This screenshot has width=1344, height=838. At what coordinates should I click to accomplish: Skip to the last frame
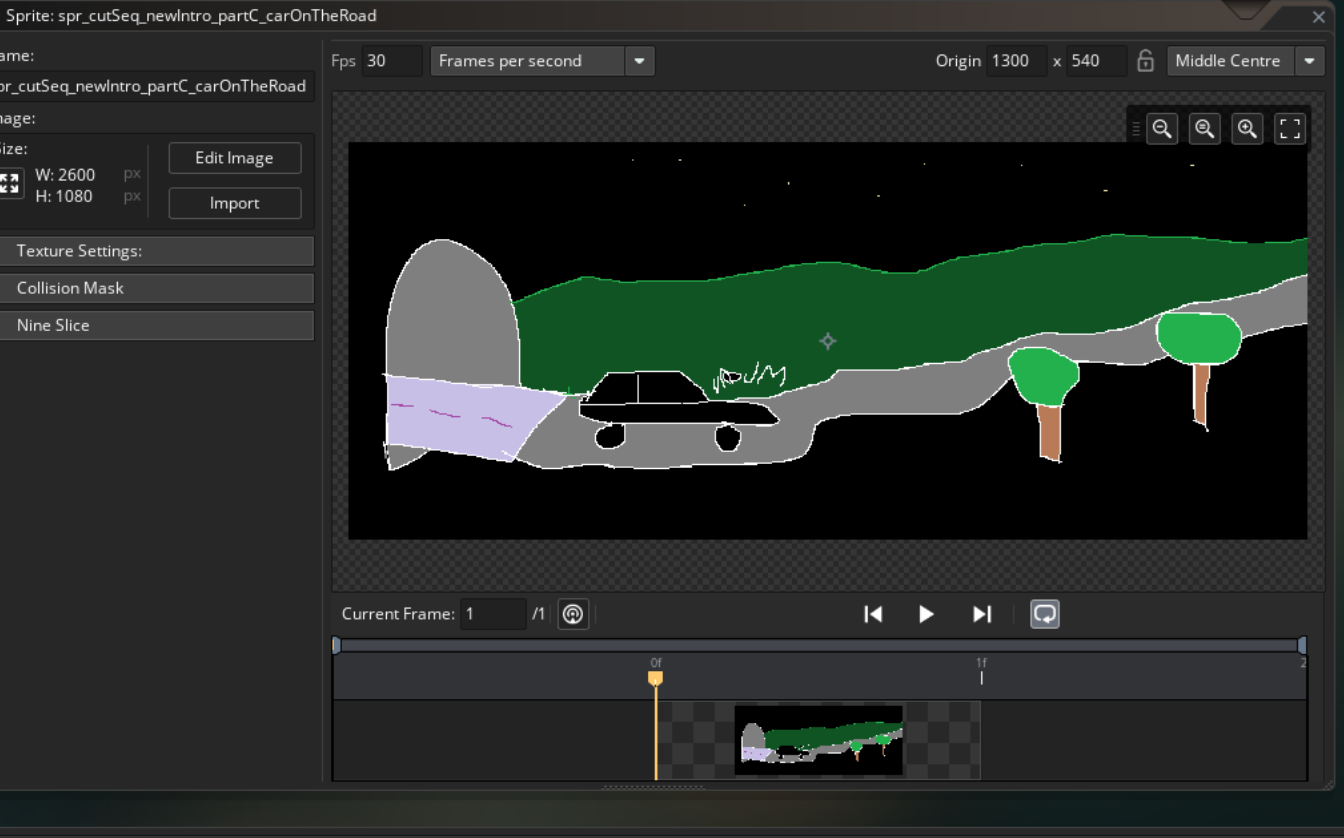tap(982, 614)
